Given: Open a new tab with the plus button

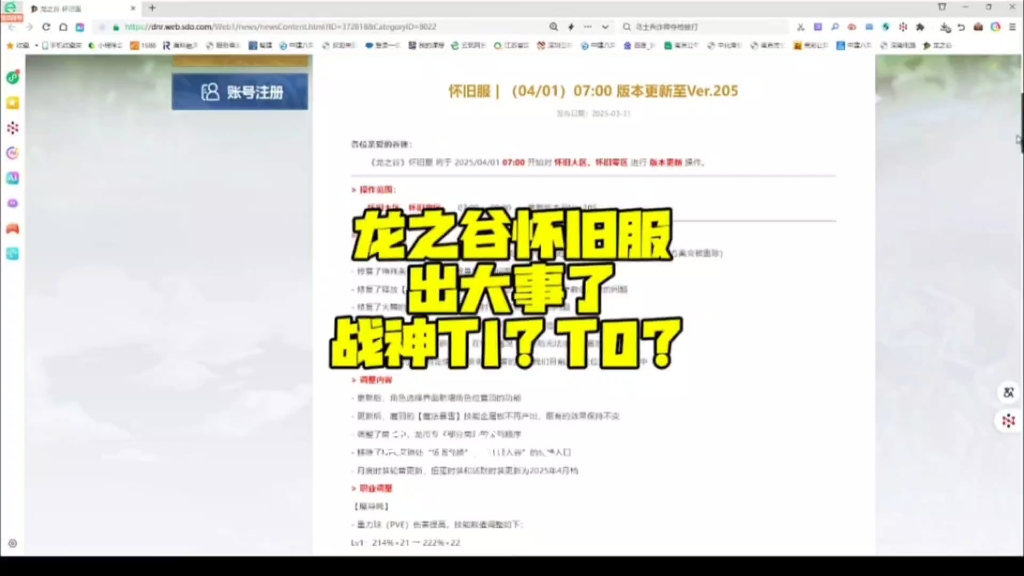Looking at the screenshot, I should point(152,8).
